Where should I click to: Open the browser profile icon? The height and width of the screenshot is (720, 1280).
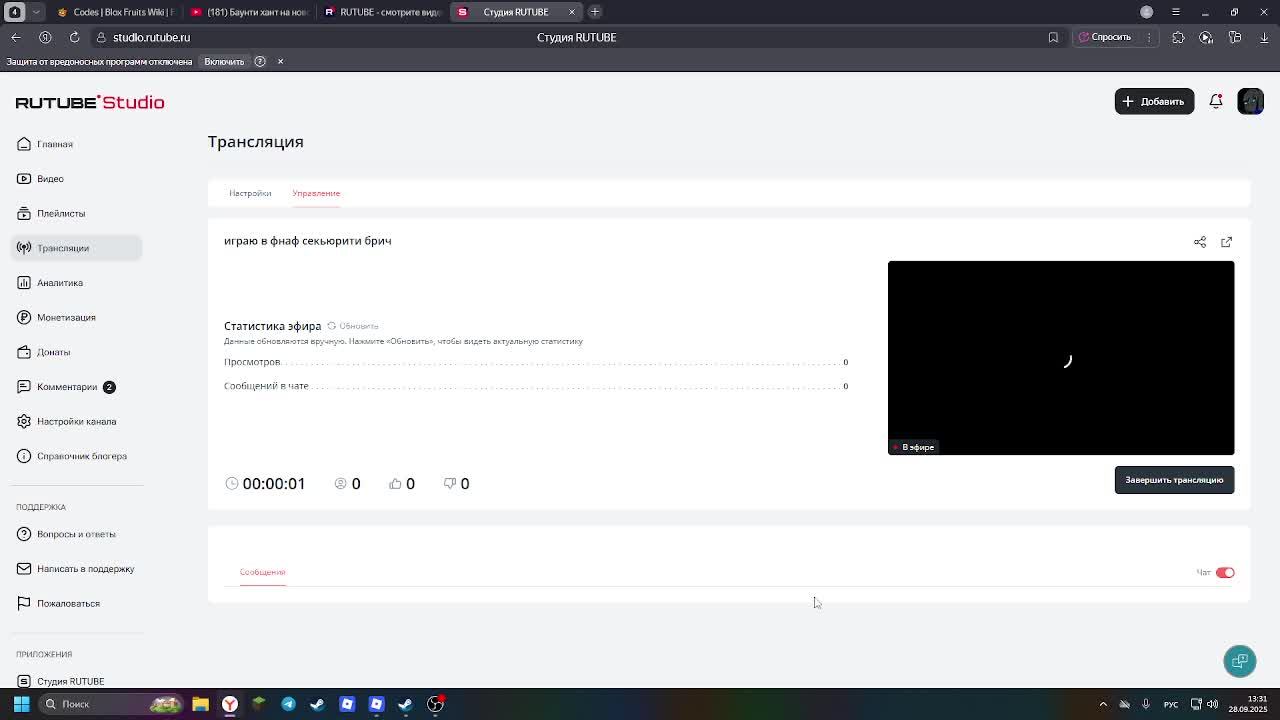click(x=1147, y=12)
